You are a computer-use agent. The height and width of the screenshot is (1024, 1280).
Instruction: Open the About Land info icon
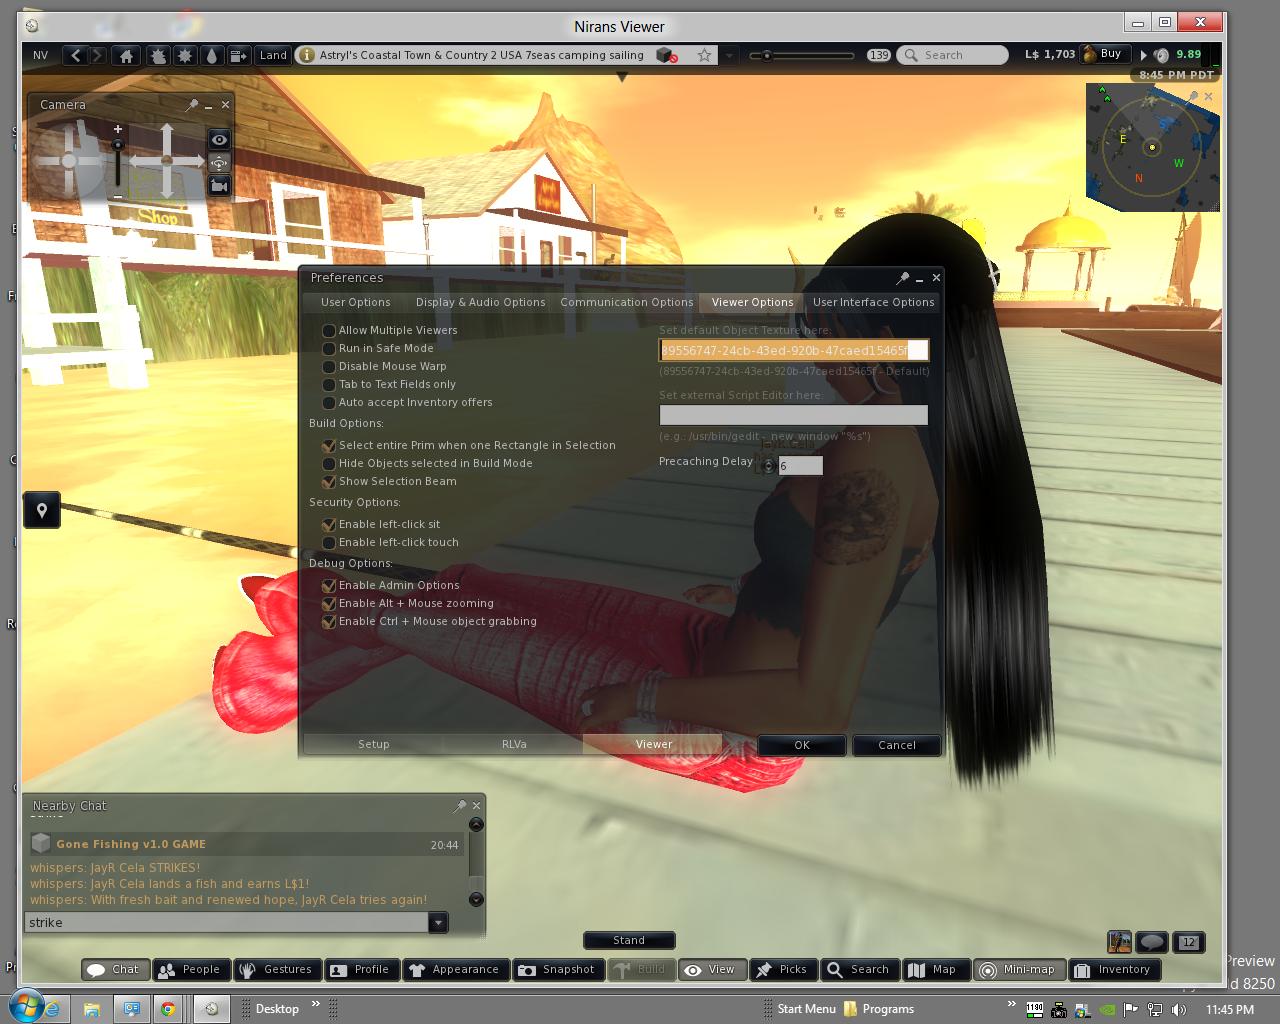306,56
